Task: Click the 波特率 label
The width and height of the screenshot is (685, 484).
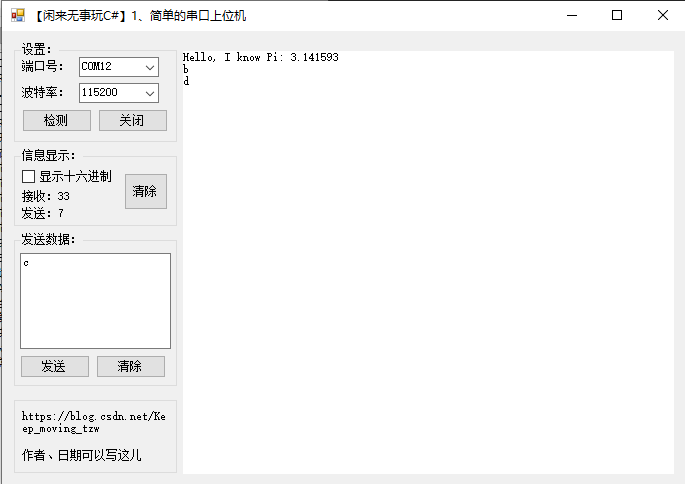Action: coord(42,92)
